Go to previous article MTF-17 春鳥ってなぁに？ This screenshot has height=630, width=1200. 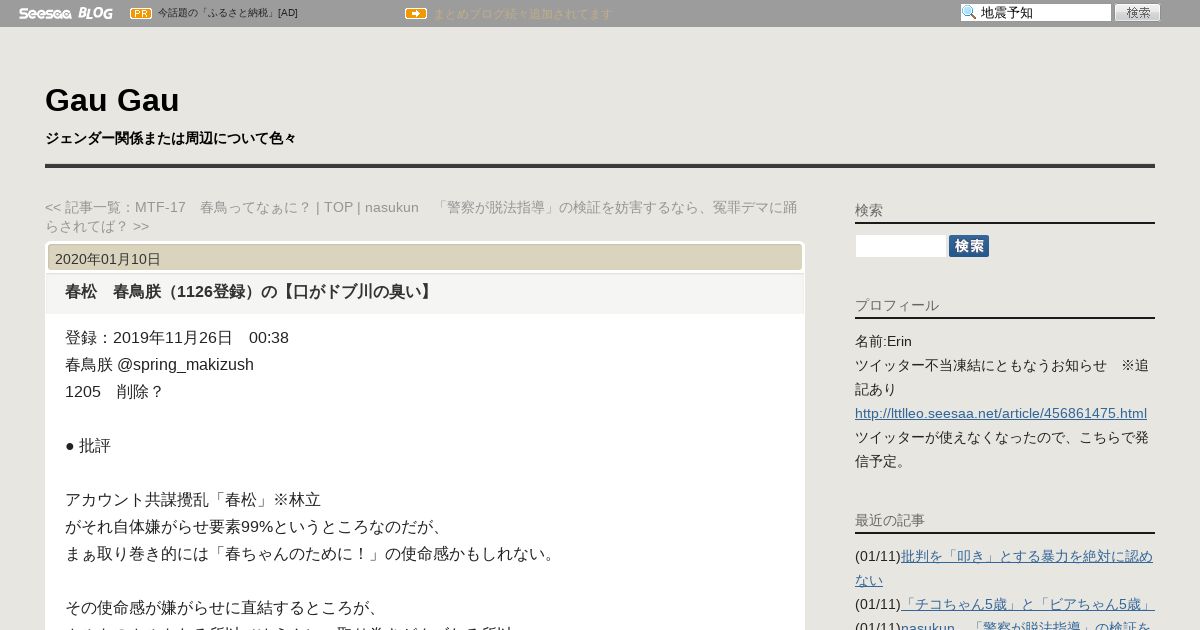[x=178, y=207]
